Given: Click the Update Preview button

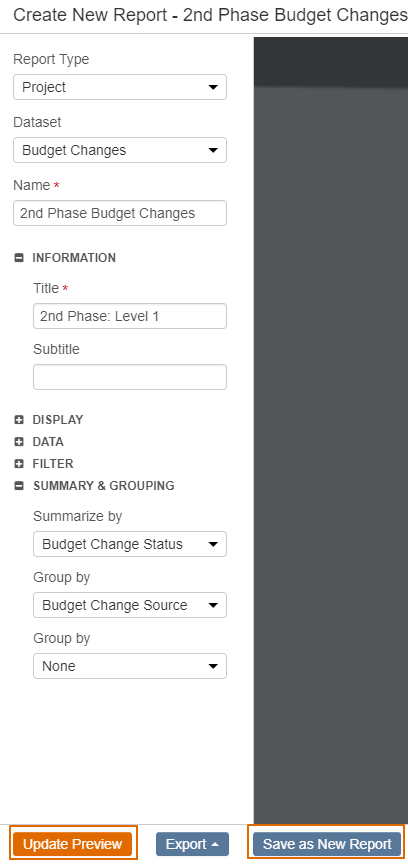Looking at the screenshot, I should pos(73,844).
